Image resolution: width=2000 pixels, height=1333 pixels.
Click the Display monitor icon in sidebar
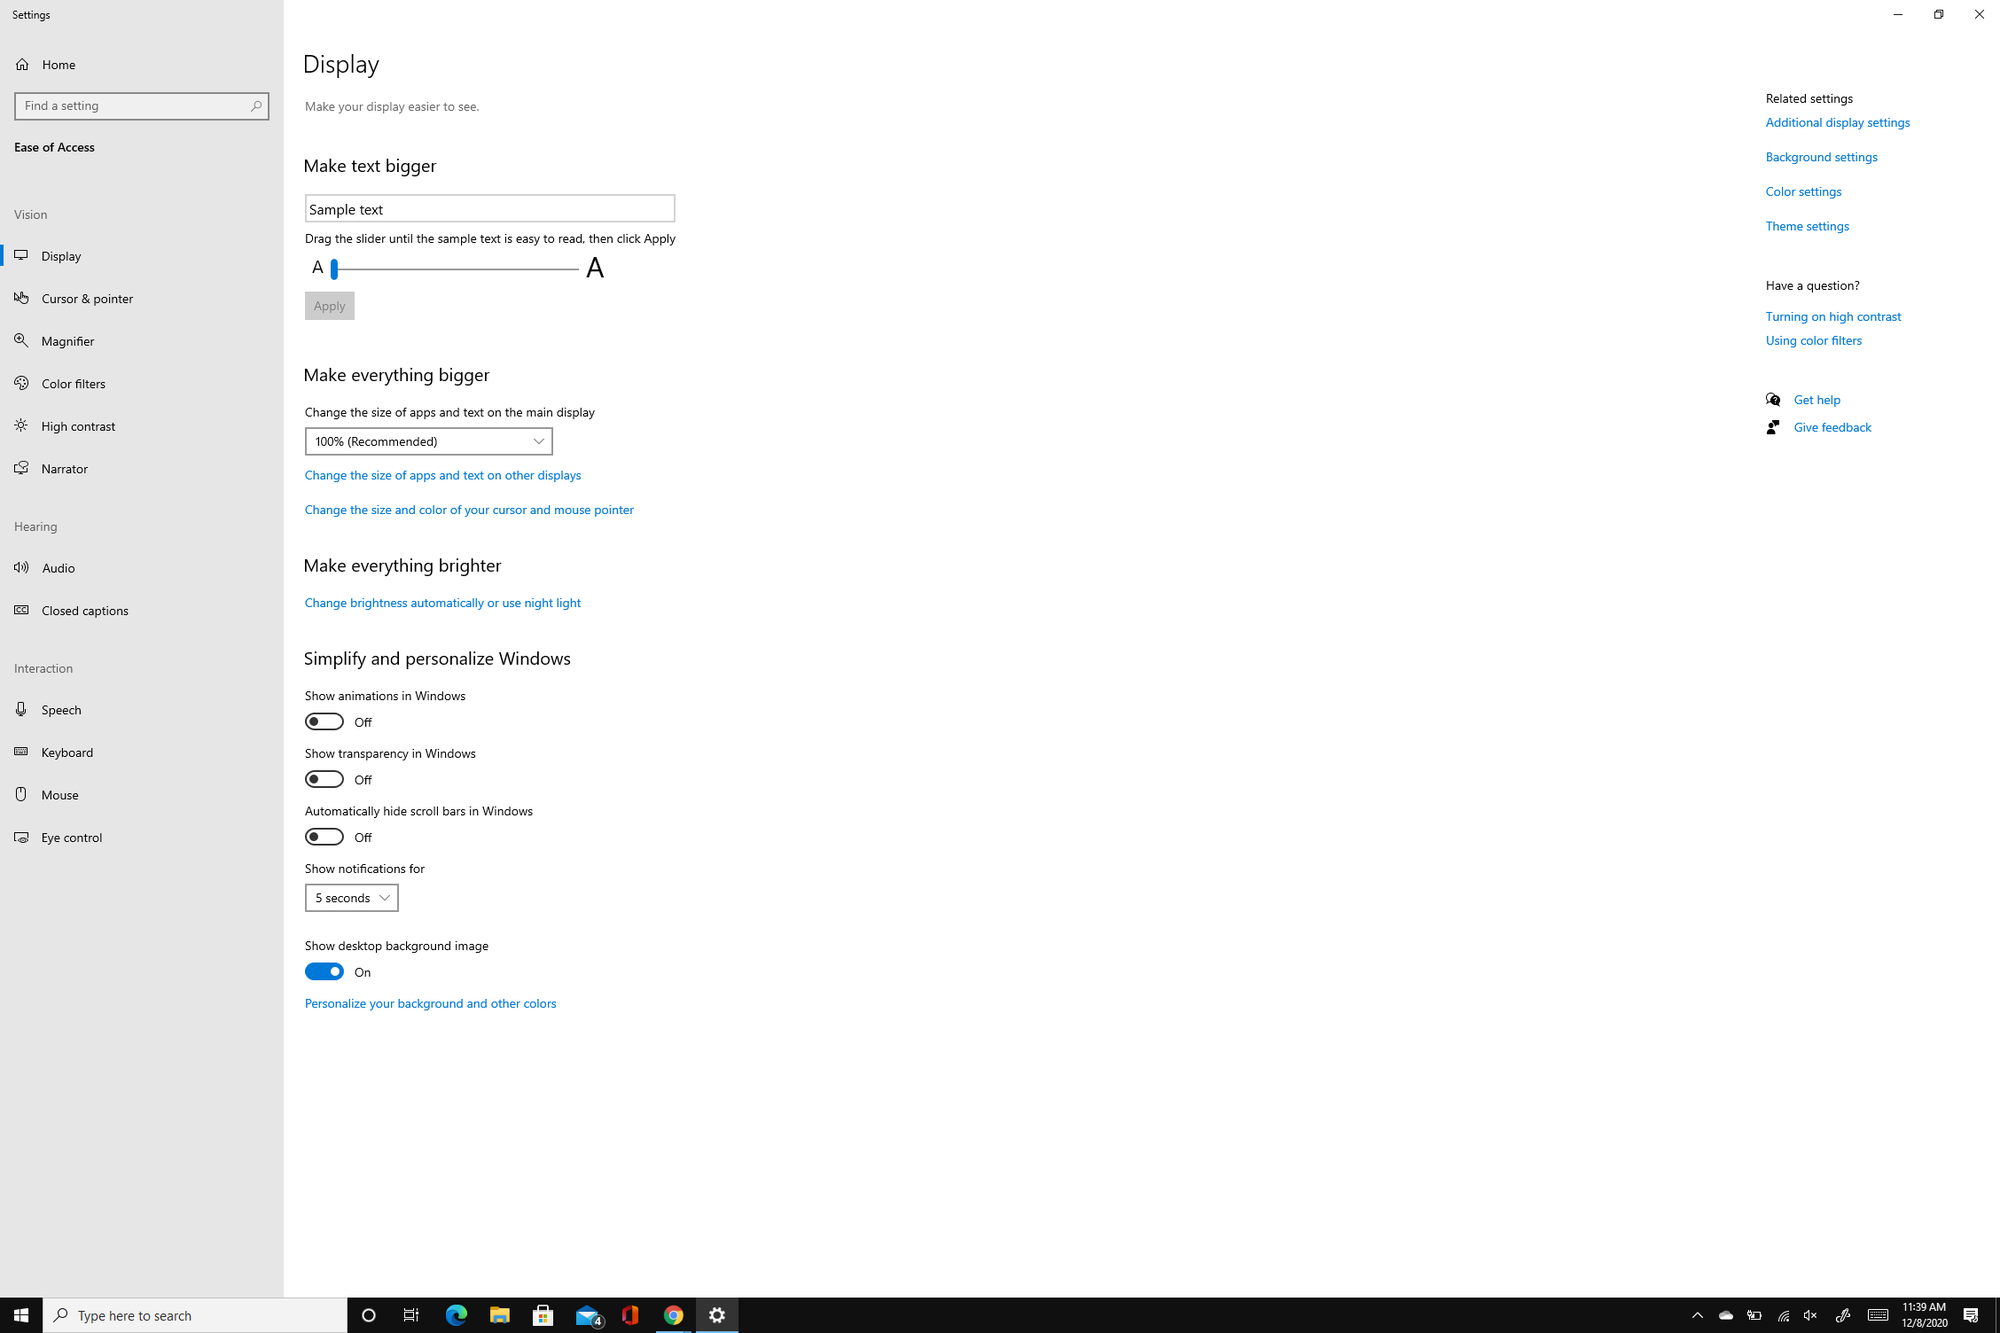click(x=21, y=255)
